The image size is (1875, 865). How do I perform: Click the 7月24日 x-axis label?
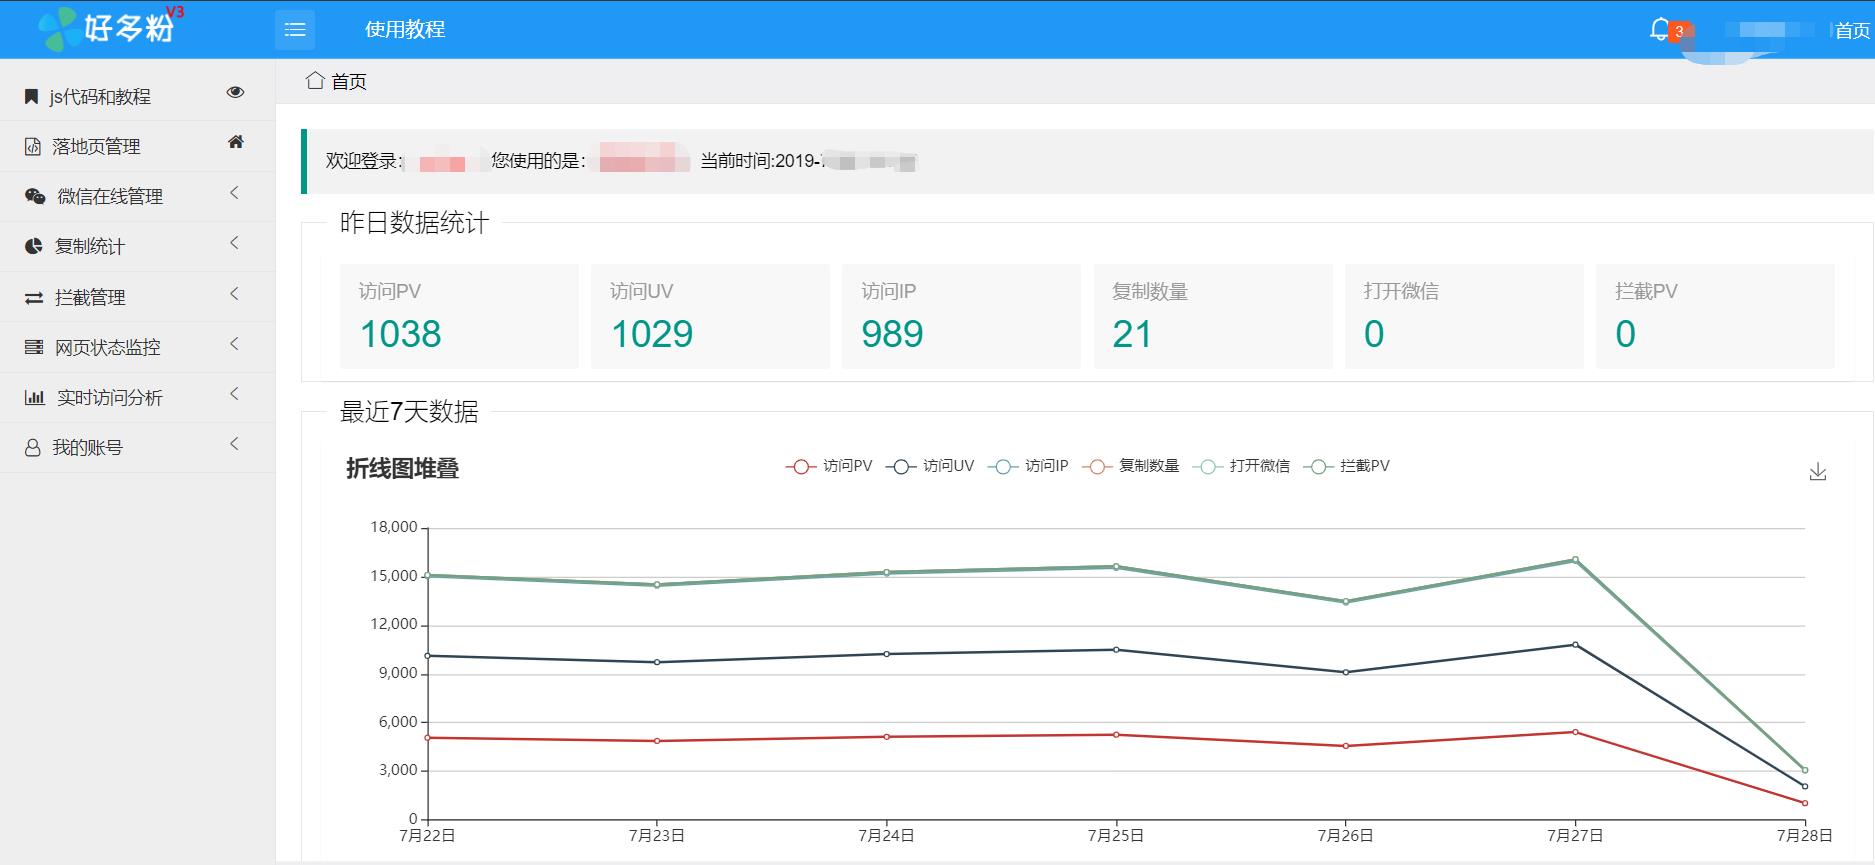click(x=886, y=836)
